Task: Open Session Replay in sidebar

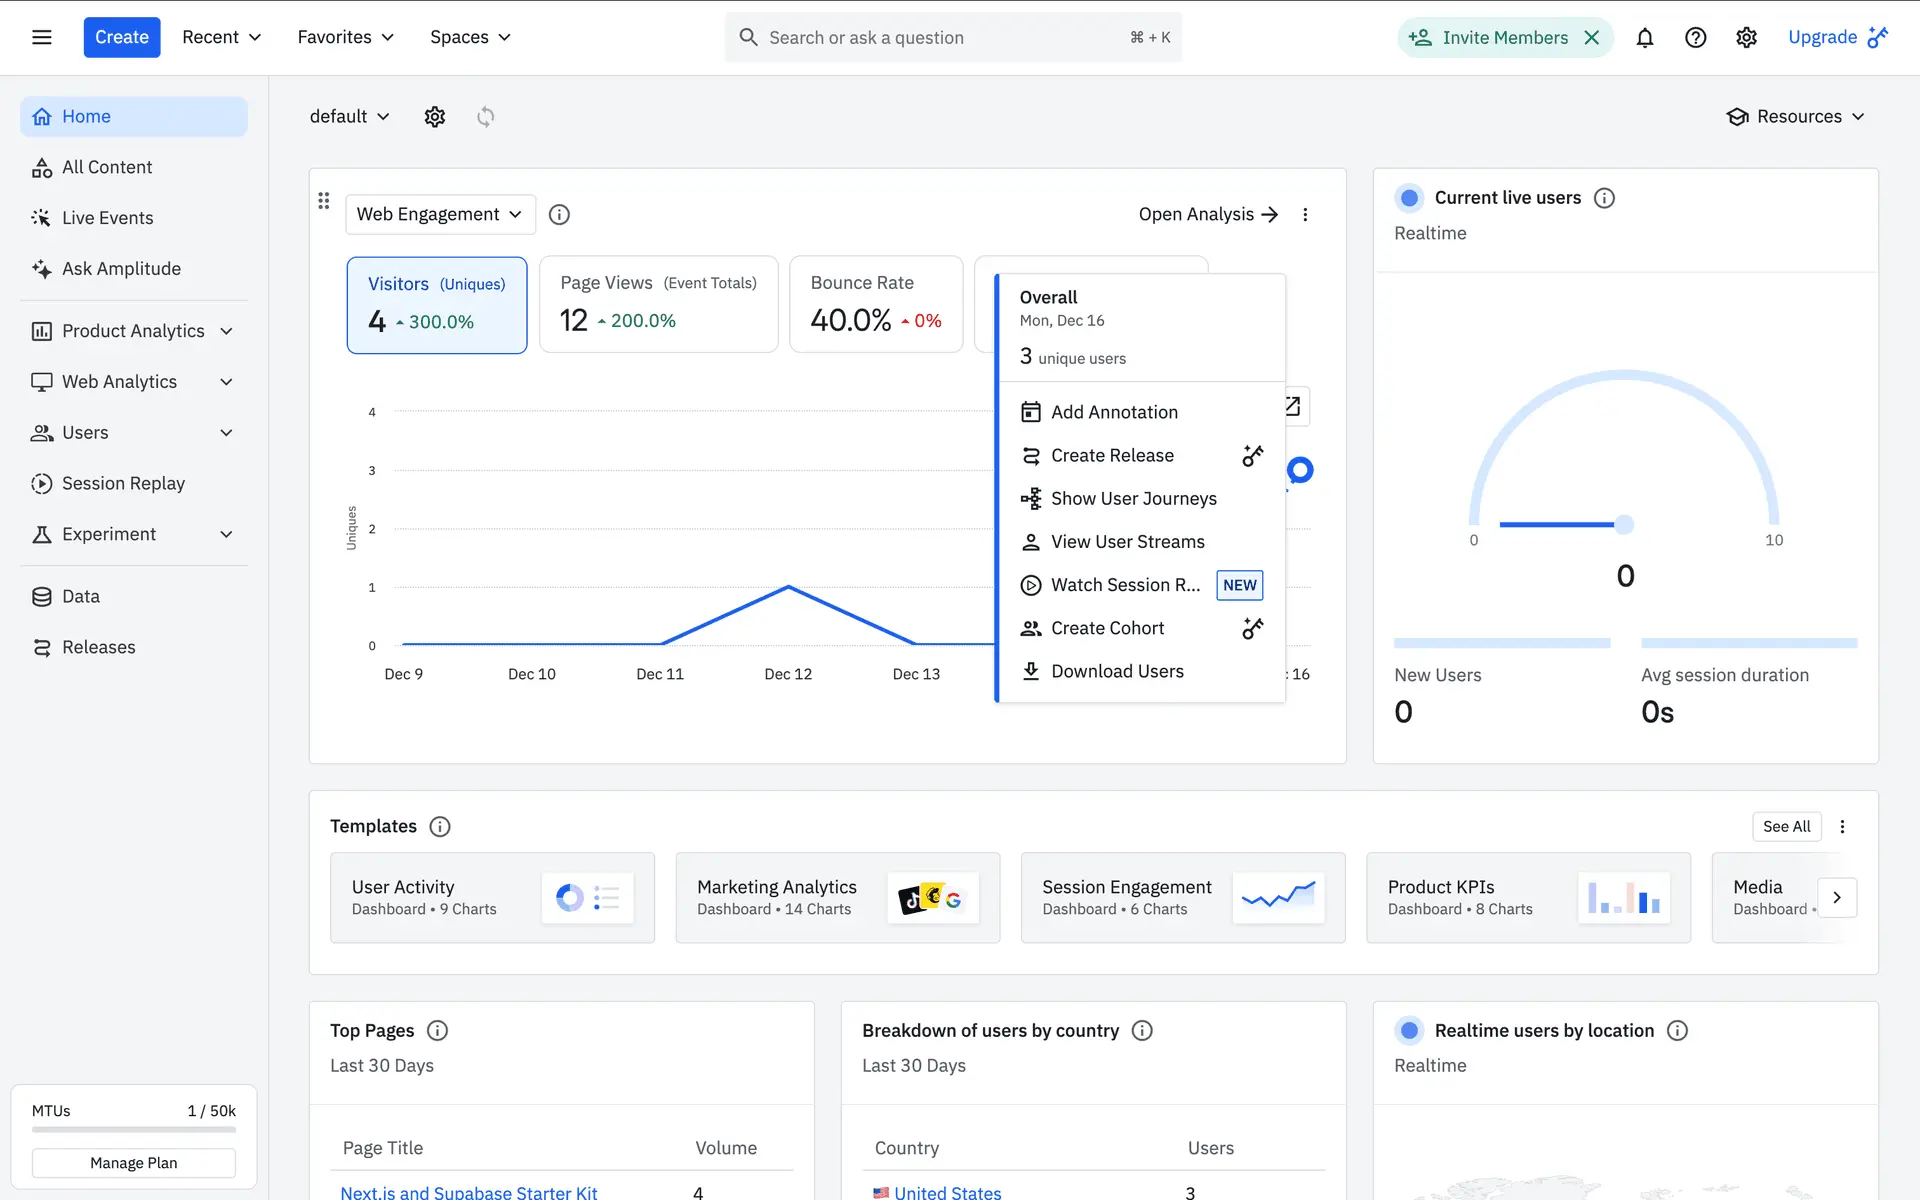Action: [123, 484]
